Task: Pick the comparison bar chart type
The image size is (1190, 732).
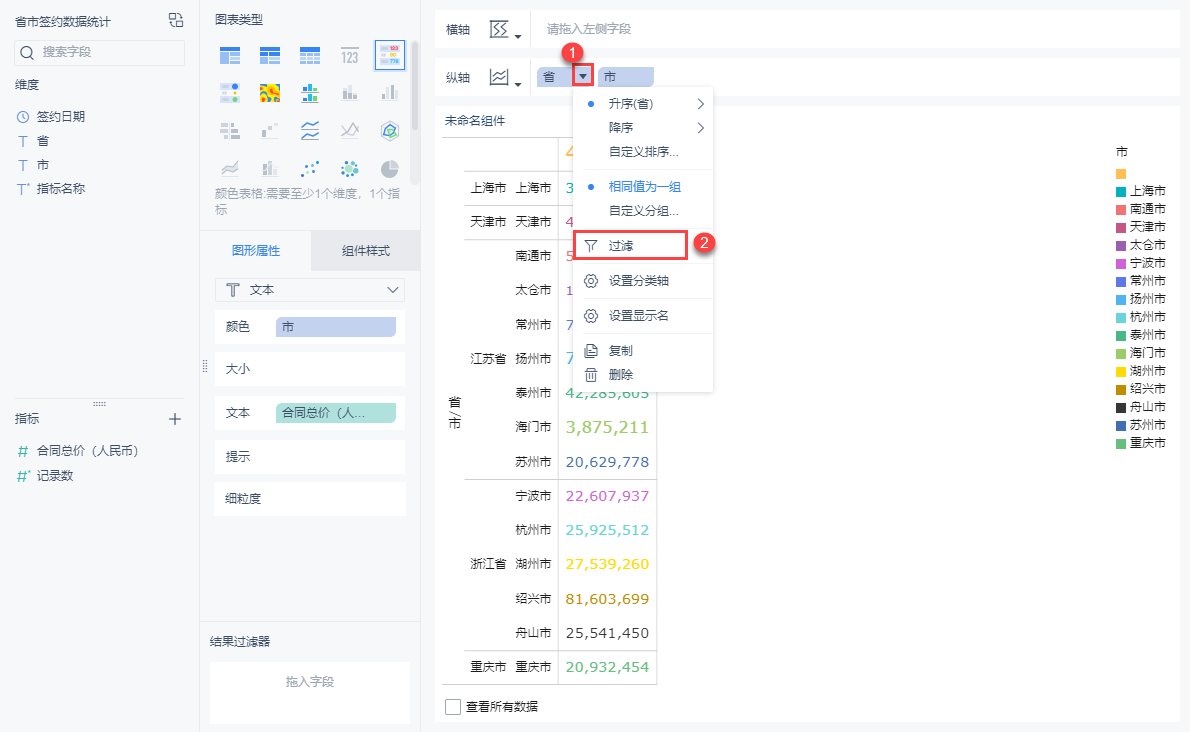Action: (x=230, y=131)
